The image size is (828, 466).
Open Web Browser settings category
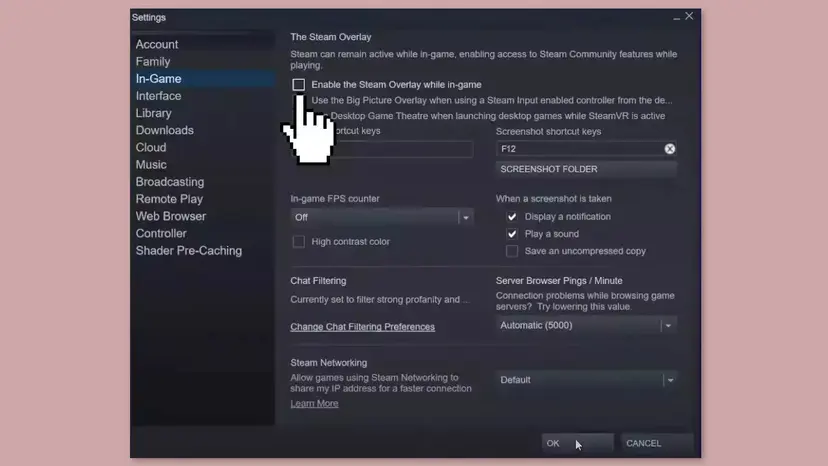(x=171, y=216)
